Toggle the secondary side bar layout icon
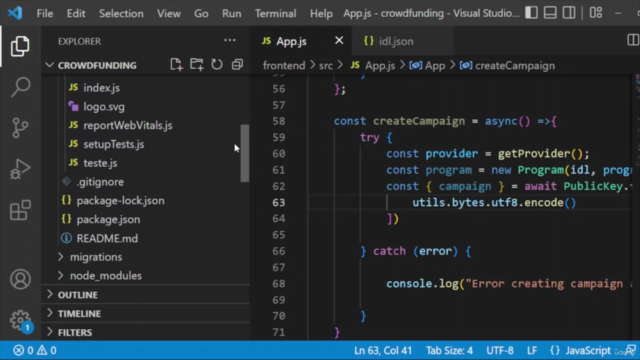 pyautogui.click(x=569, y=13)
